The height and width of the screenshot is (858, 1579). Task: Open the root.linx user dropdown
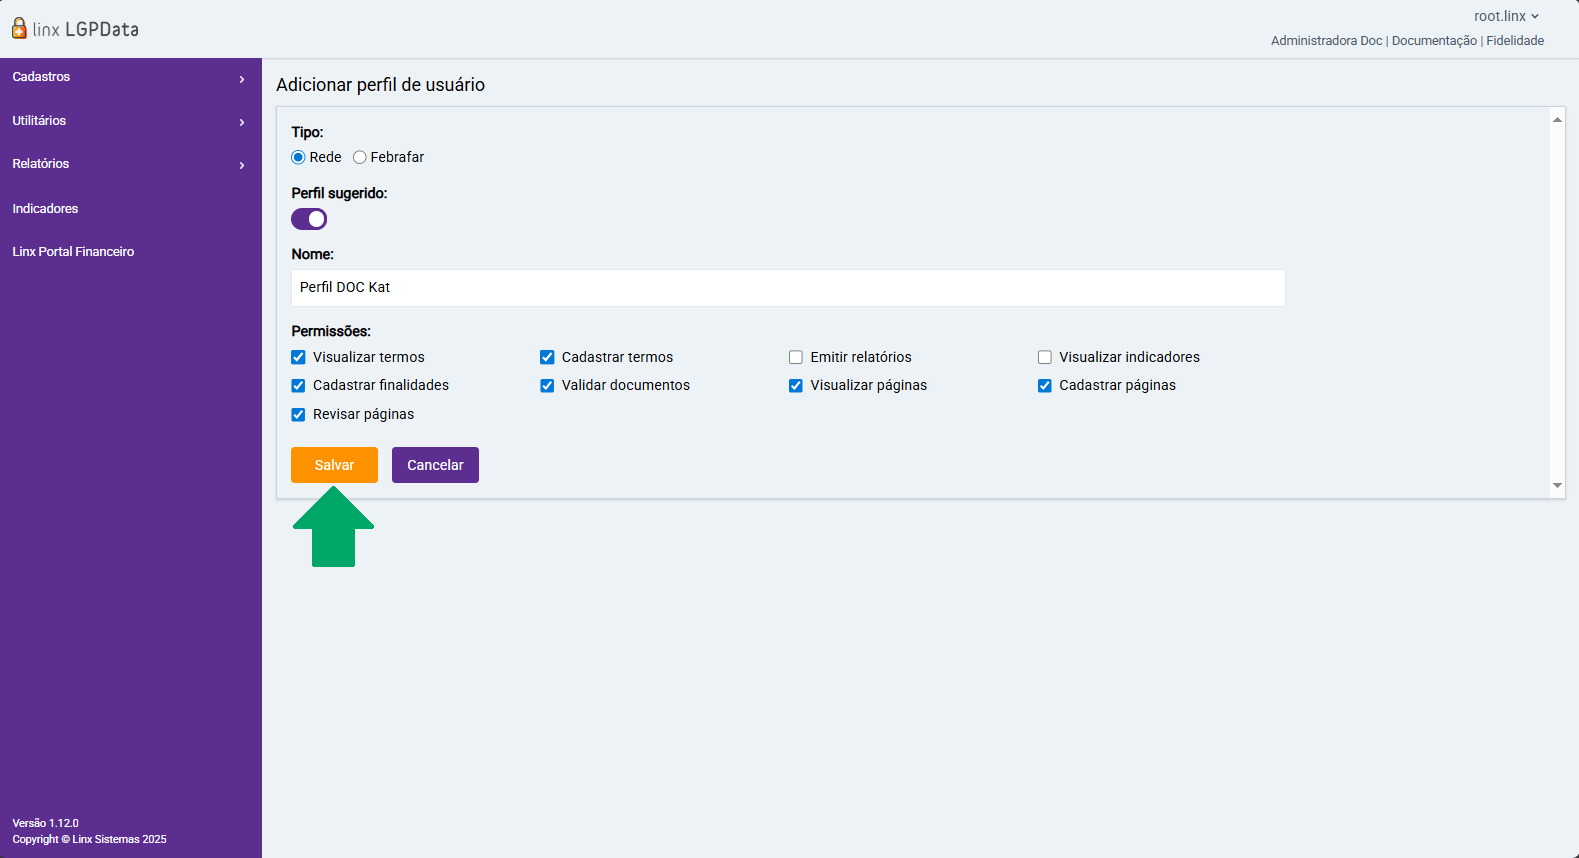click(x=1506, y=16)
